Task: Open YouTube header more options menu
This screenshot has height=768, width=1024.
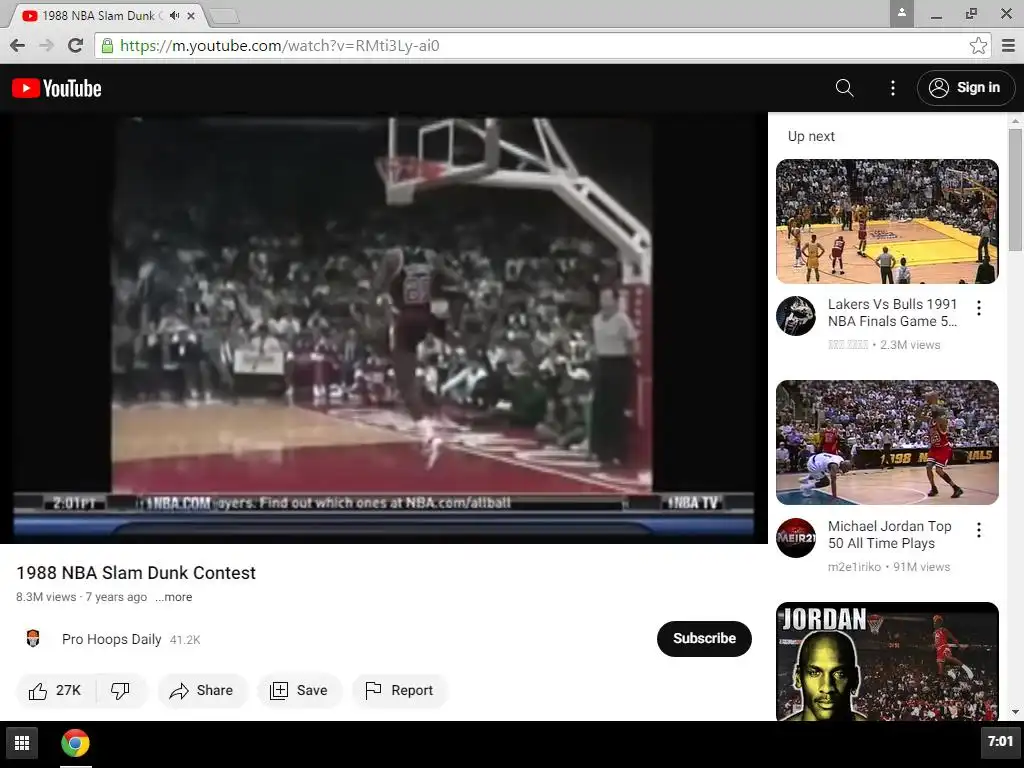Action: (x=893, y=88)
